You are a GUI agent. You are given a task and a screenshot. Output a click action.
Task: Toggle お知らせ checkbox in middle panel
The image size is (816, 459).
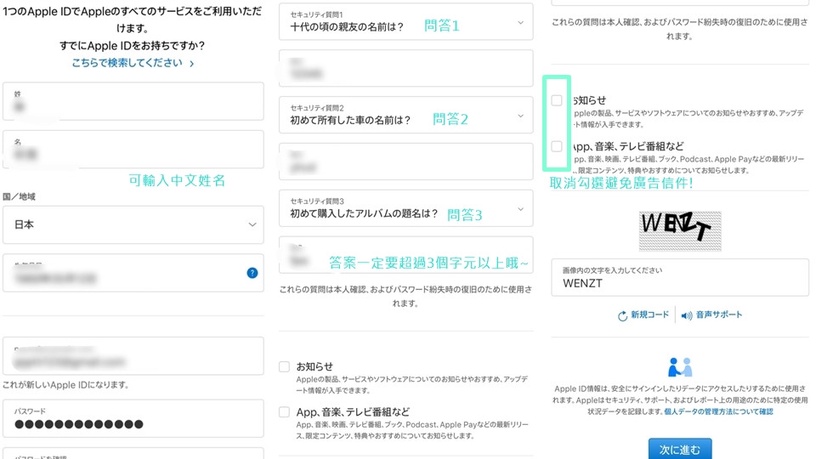point(284,367)
